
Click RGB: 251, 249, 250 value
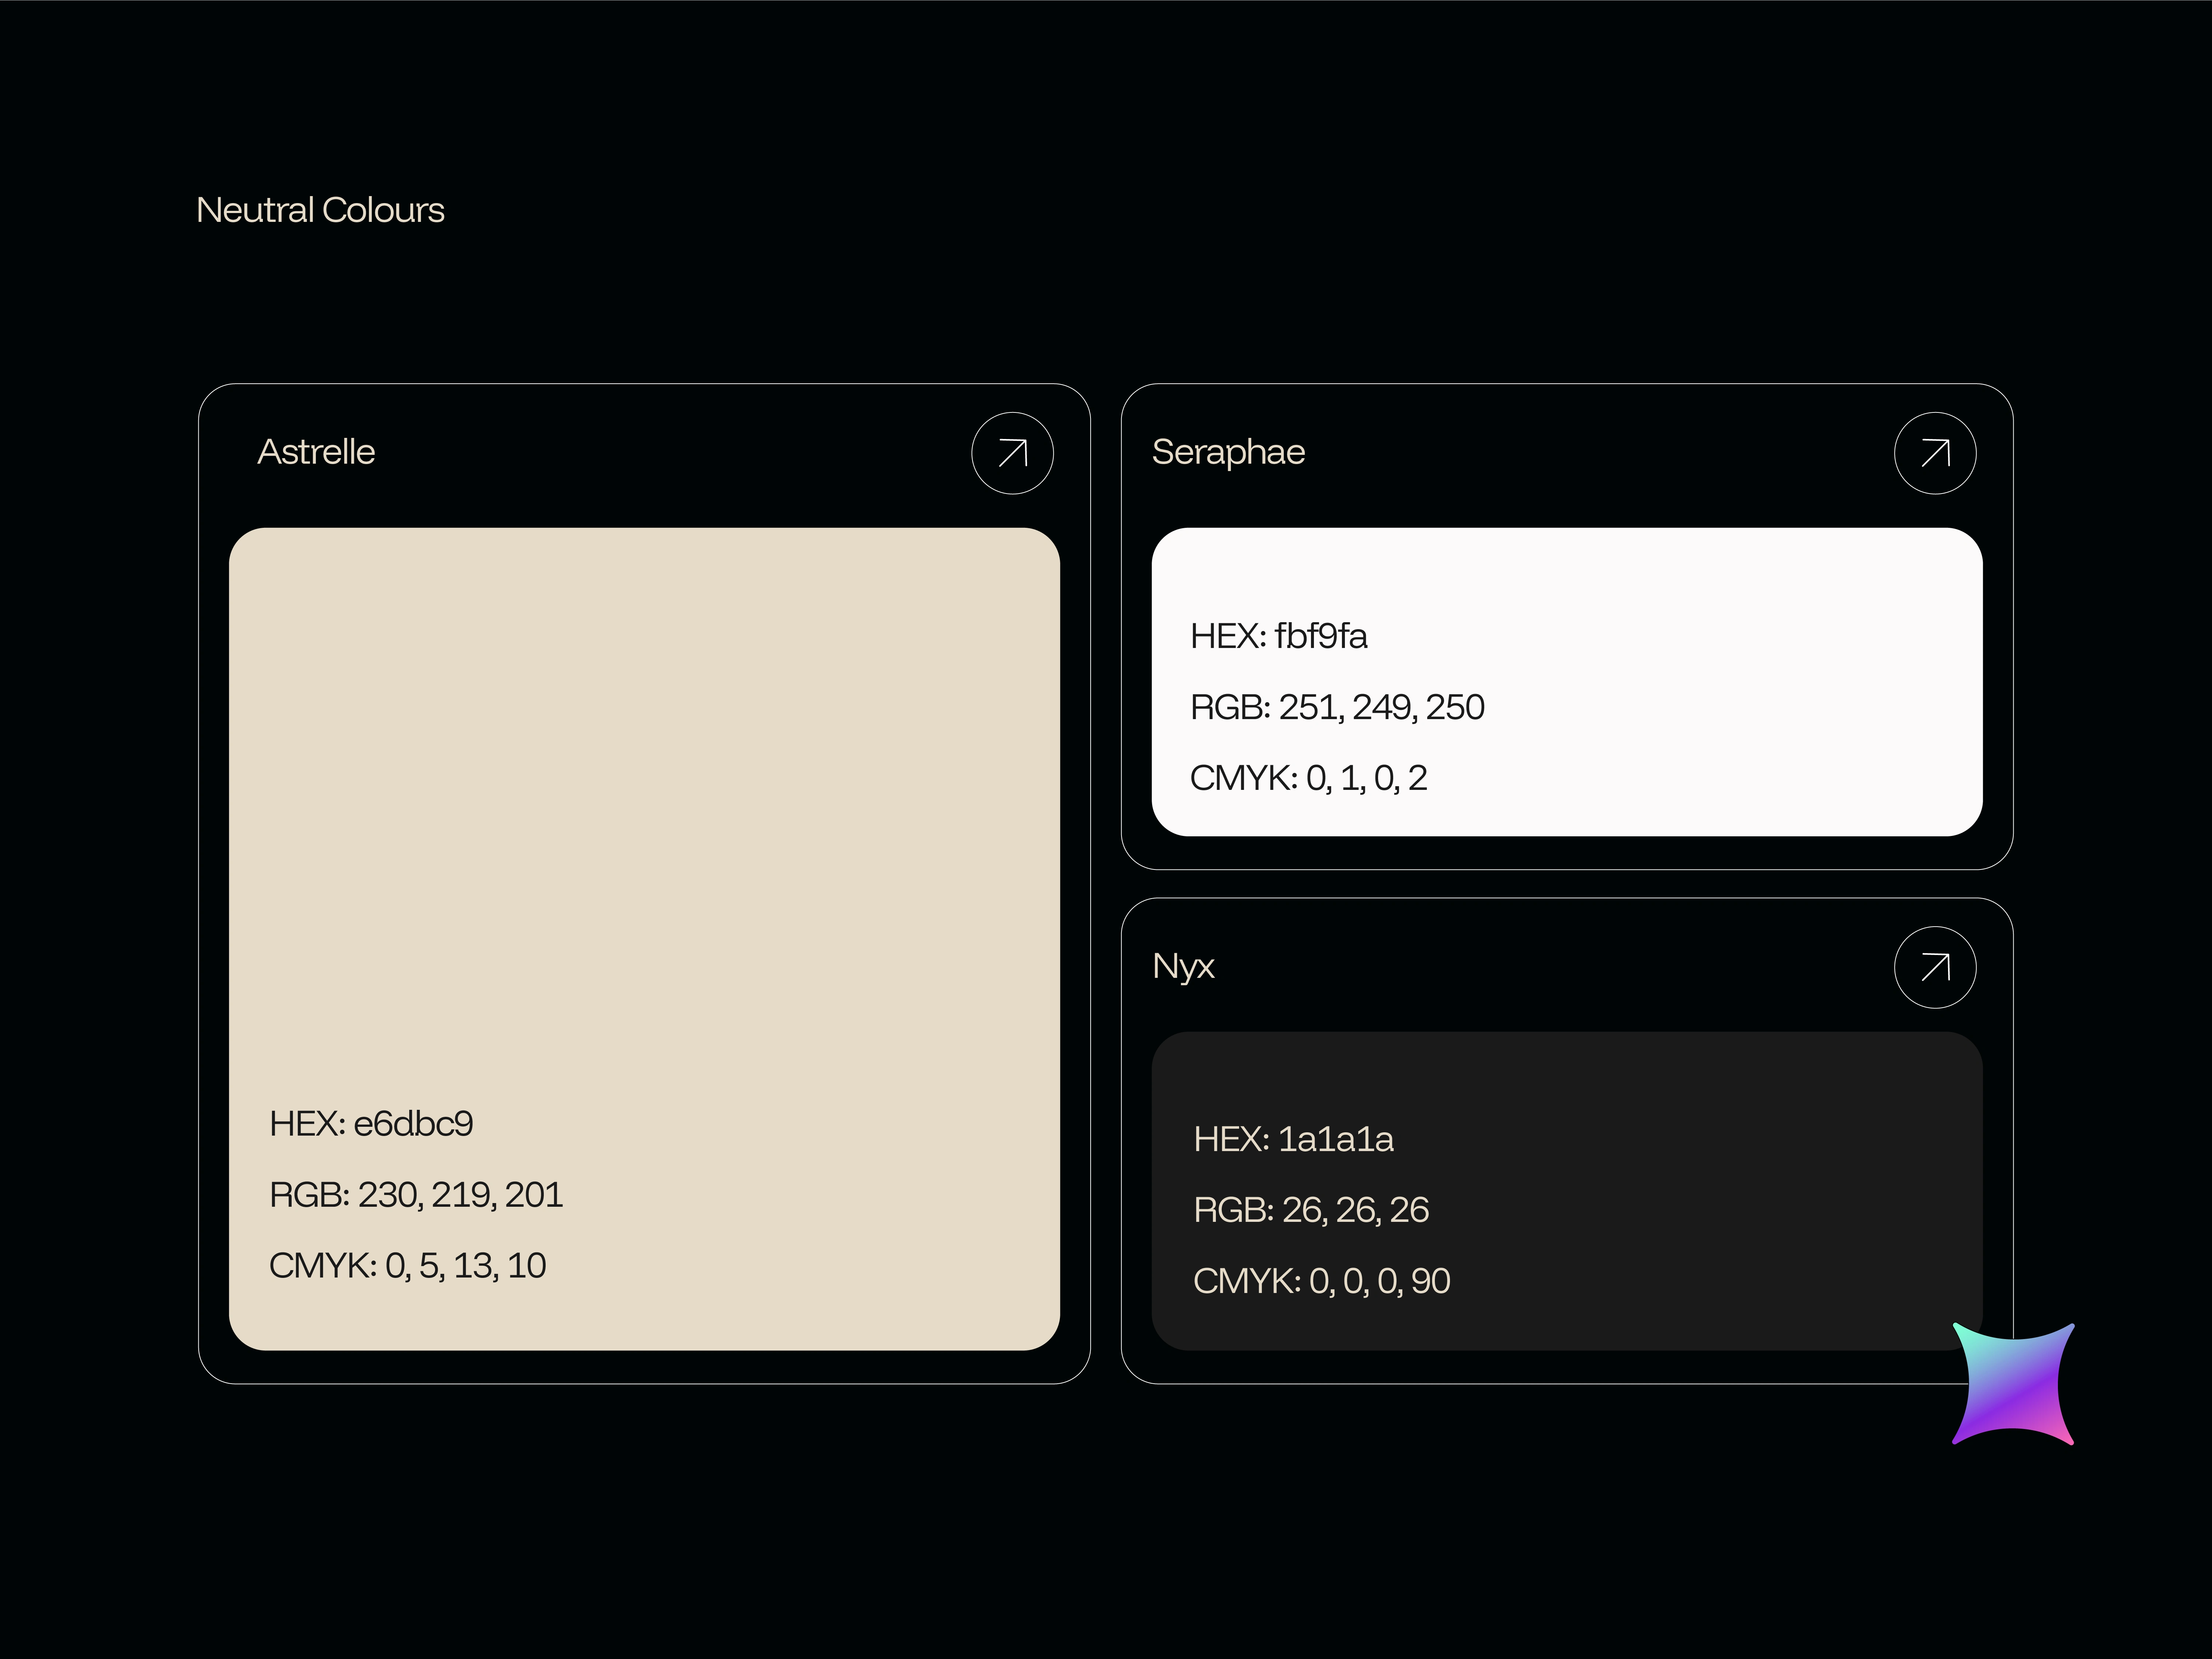point(1337,707)
